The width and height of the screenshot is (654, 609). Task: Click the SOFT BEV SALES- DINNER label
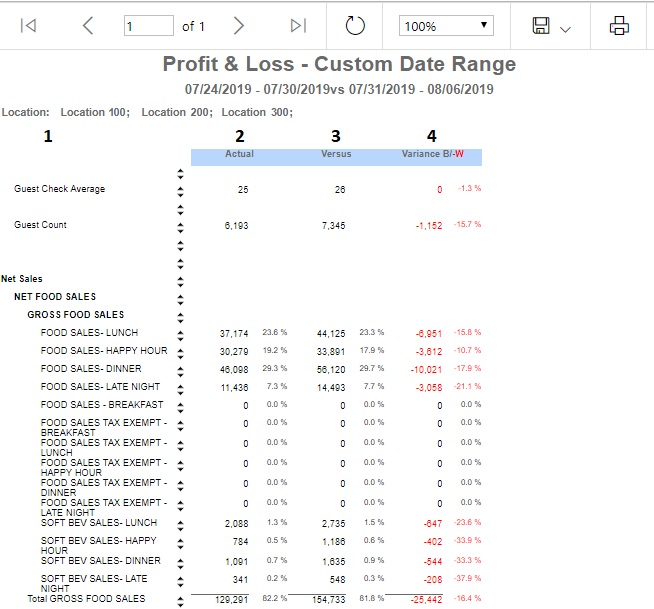point(101,561)
